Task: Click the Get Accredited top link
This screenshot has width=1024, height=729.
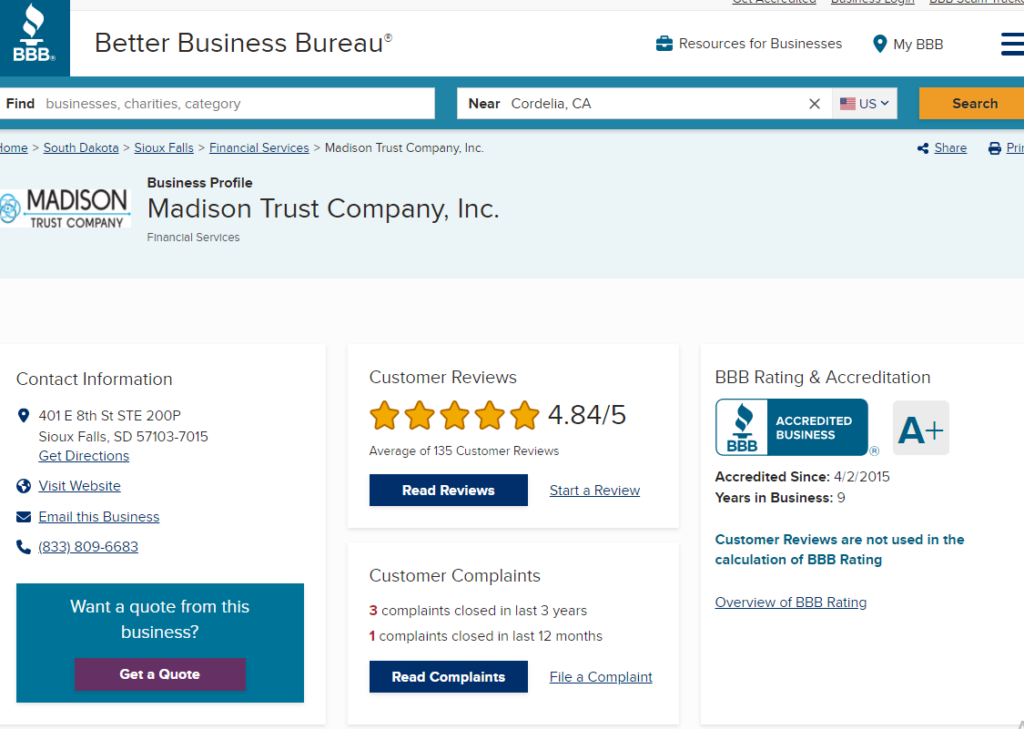Action: pyautogui.click(x=774, y=2)
